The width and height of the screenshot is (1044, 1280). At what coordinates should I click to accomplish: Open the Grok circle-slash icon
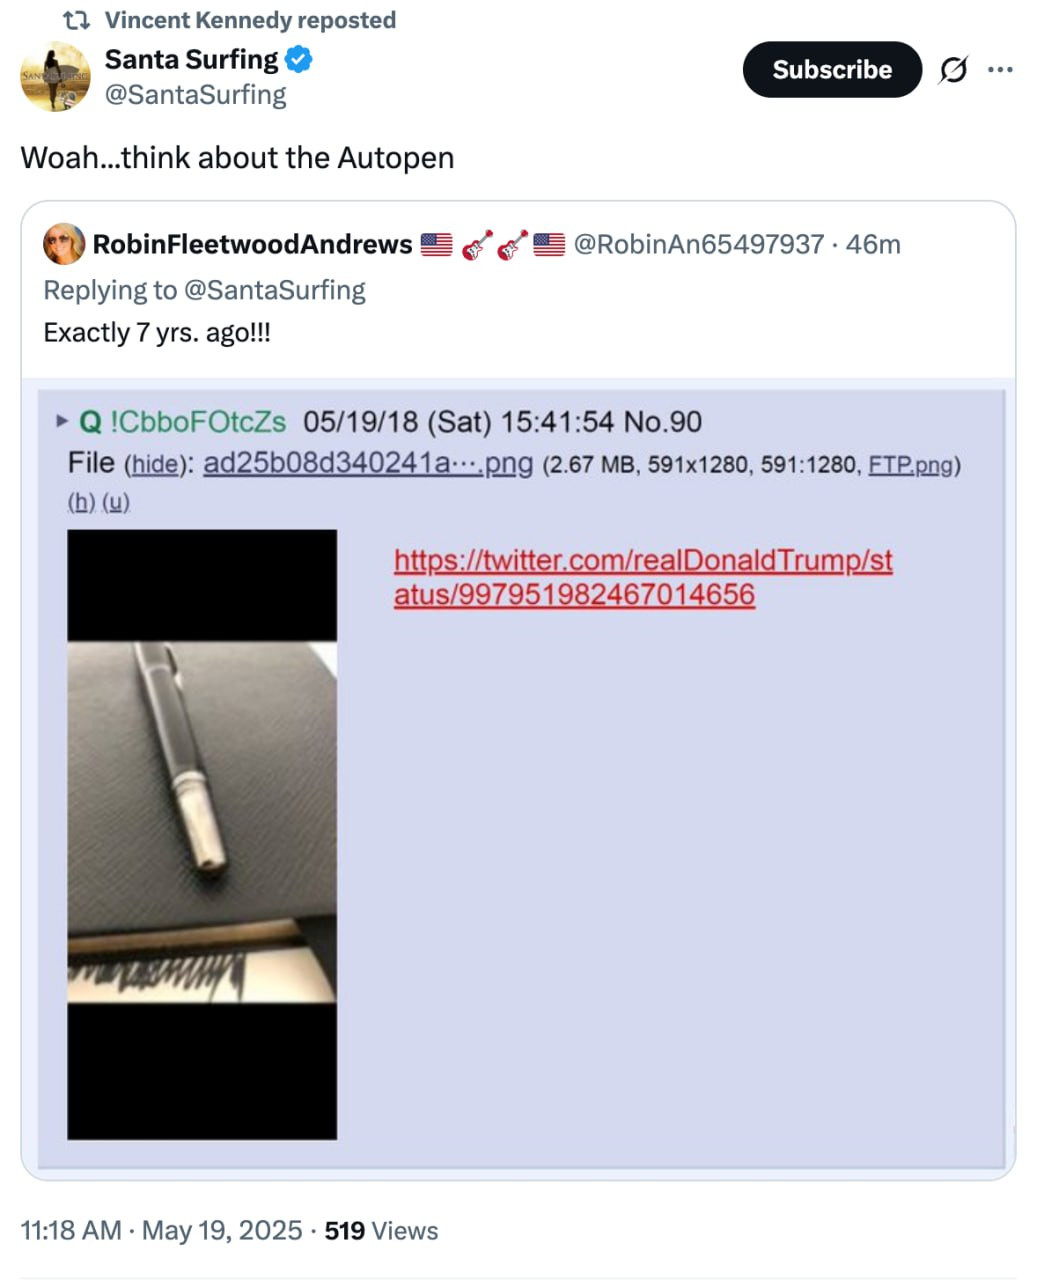954,70
